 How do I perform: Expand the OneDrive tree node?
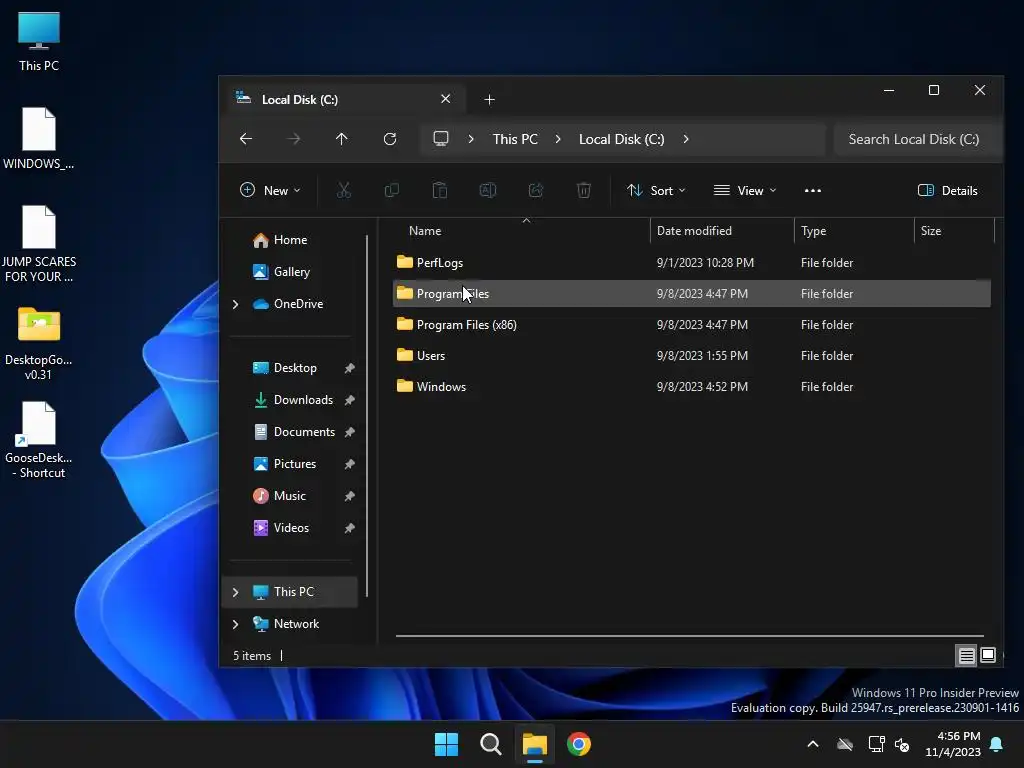[236, 304]
